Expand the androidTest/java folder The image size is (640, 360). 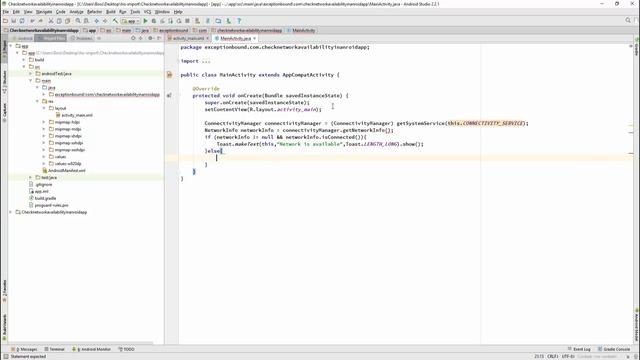pyautogui.click(x=31, y=73)
